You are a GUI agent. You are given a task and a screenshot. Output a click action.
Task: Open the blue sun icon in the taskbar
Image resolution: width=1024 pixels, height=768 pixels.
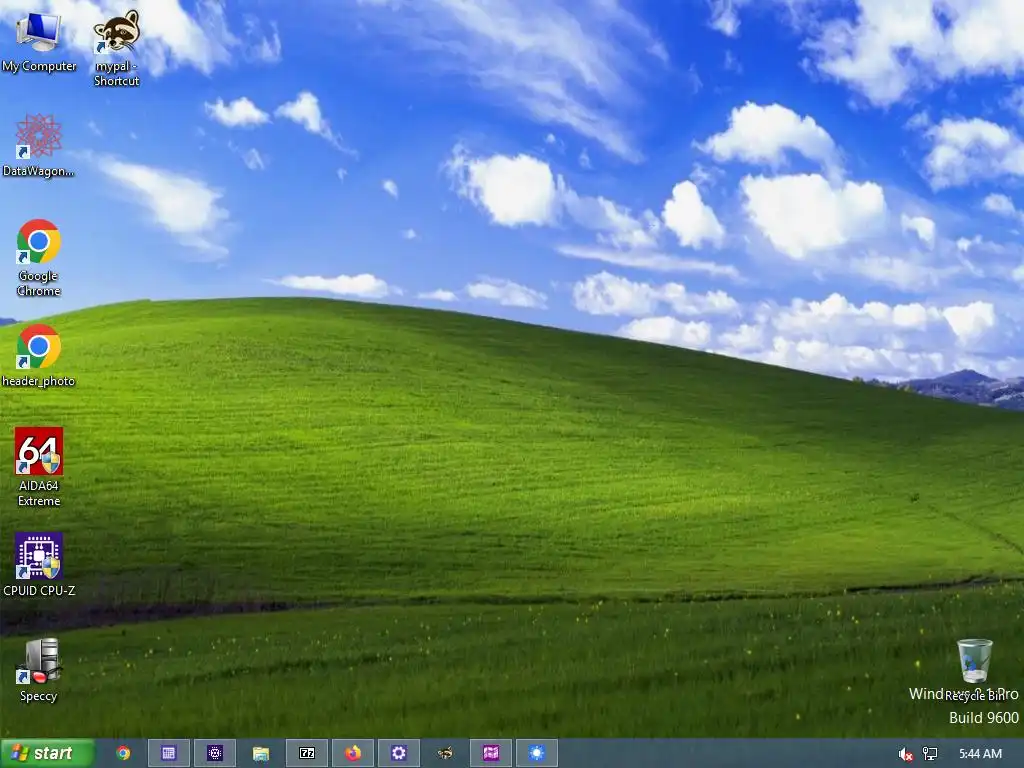(537, 753)
